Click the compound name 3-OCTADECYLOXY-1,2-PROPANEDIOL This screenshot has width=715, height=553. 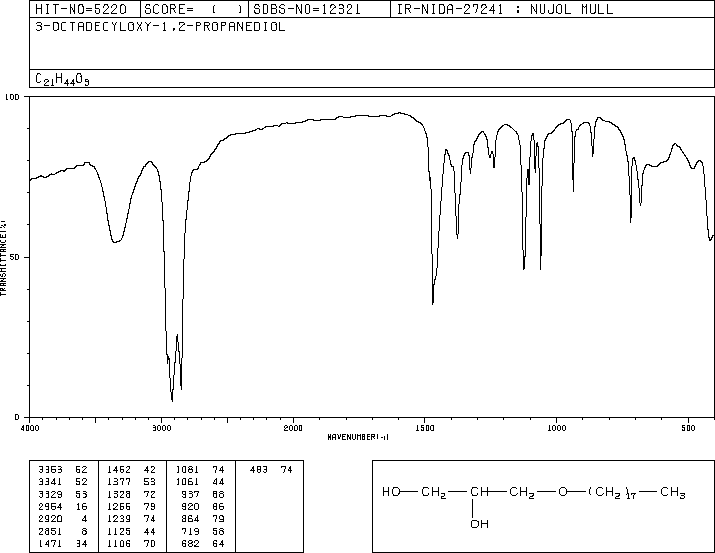pyautogui.click(x=160, y=27)
